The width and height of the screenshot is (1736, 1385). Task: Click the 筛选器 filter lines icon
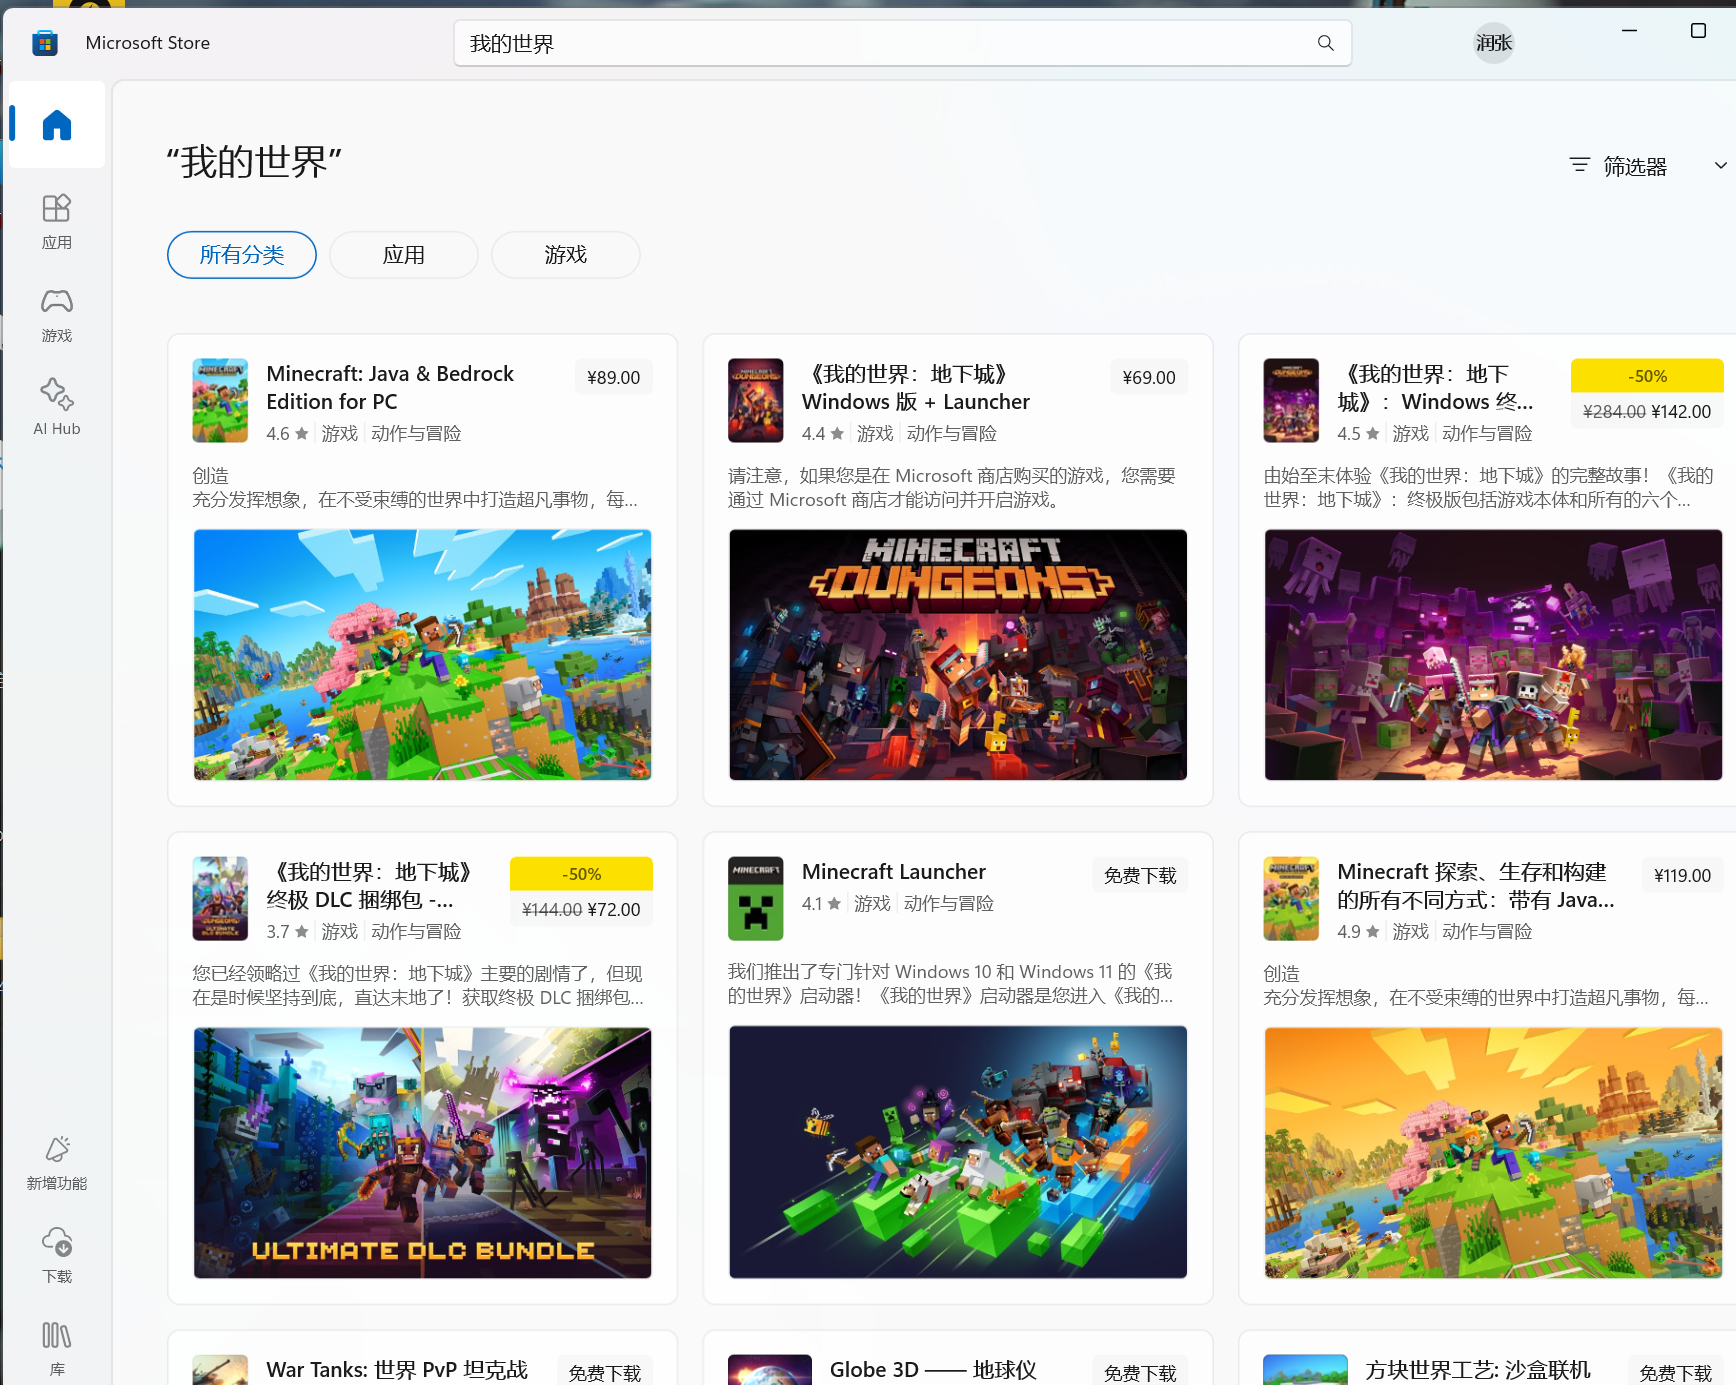tap(1580, 165)
